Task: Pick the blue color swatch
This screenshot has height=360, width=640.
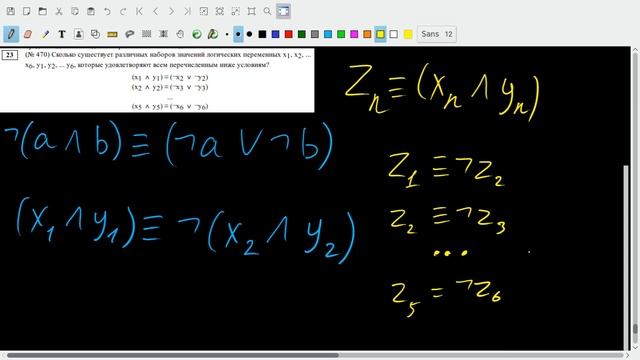Action: click(x=276, y=34)
